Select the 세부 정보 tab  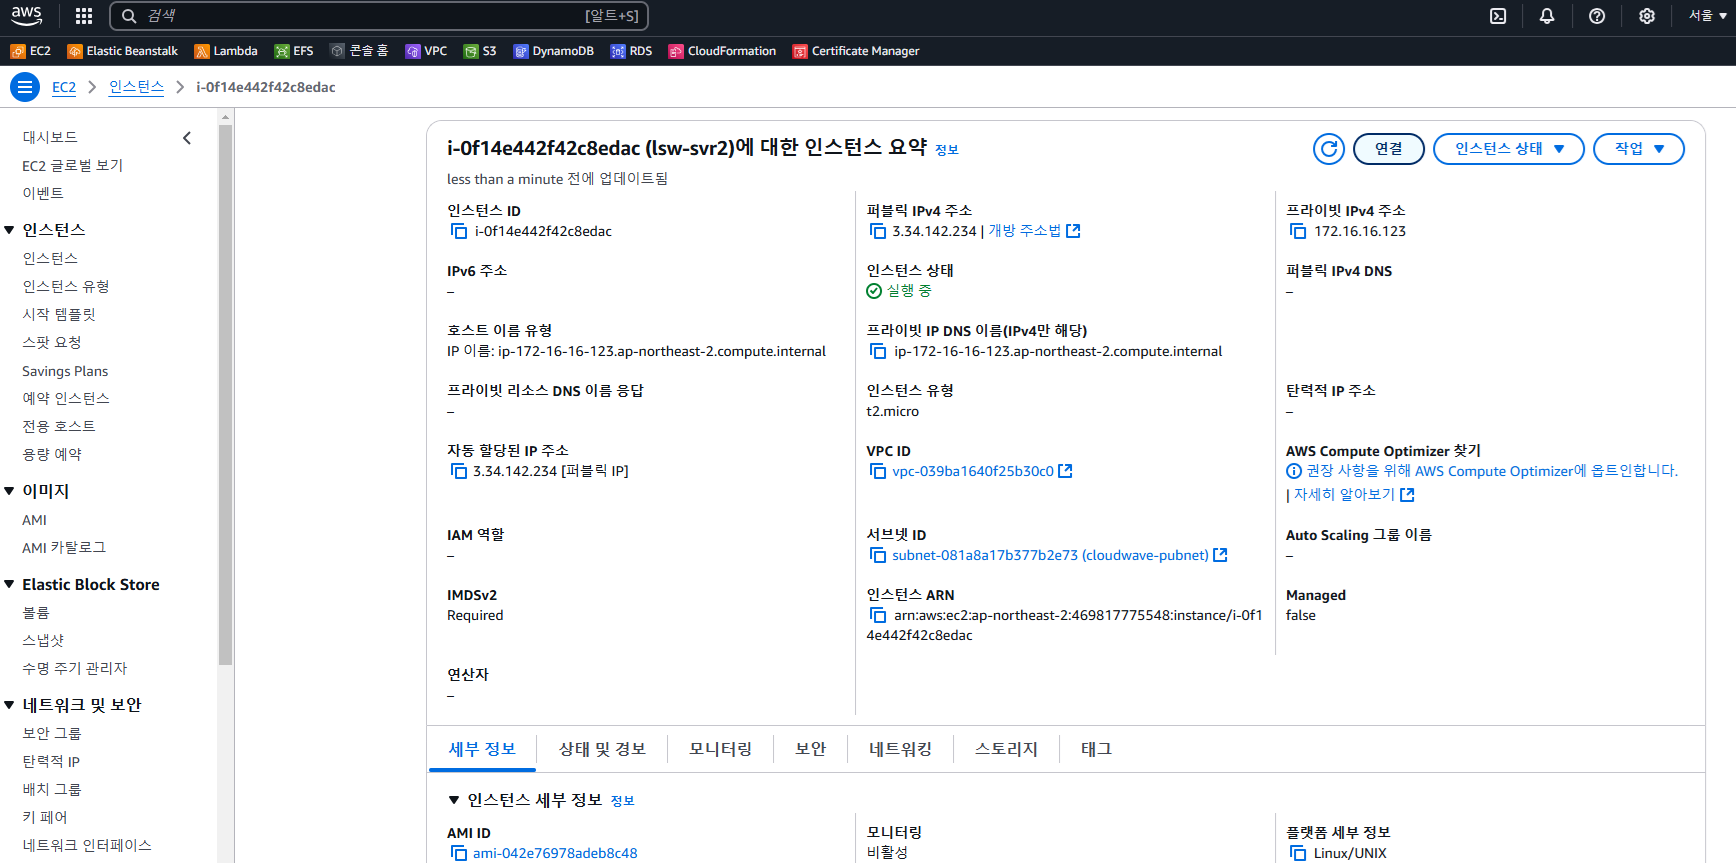tap(482, 749)
